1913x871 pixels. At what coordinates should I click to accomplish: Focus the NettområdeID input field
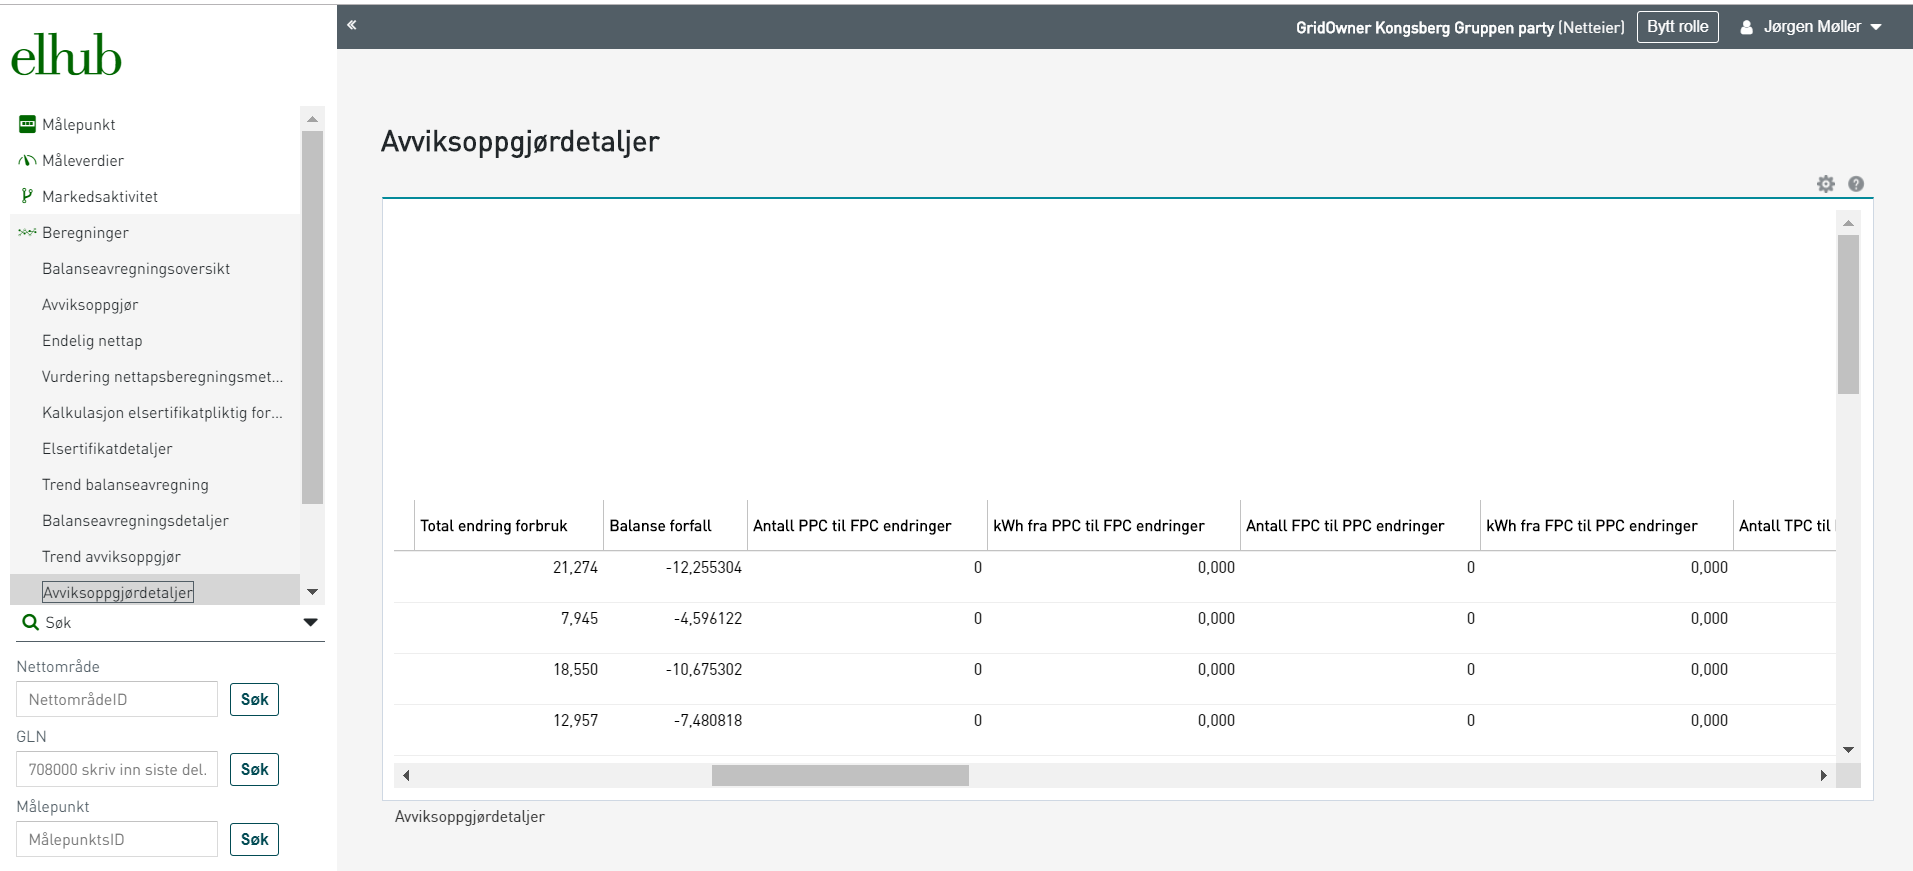click(117, 699)
